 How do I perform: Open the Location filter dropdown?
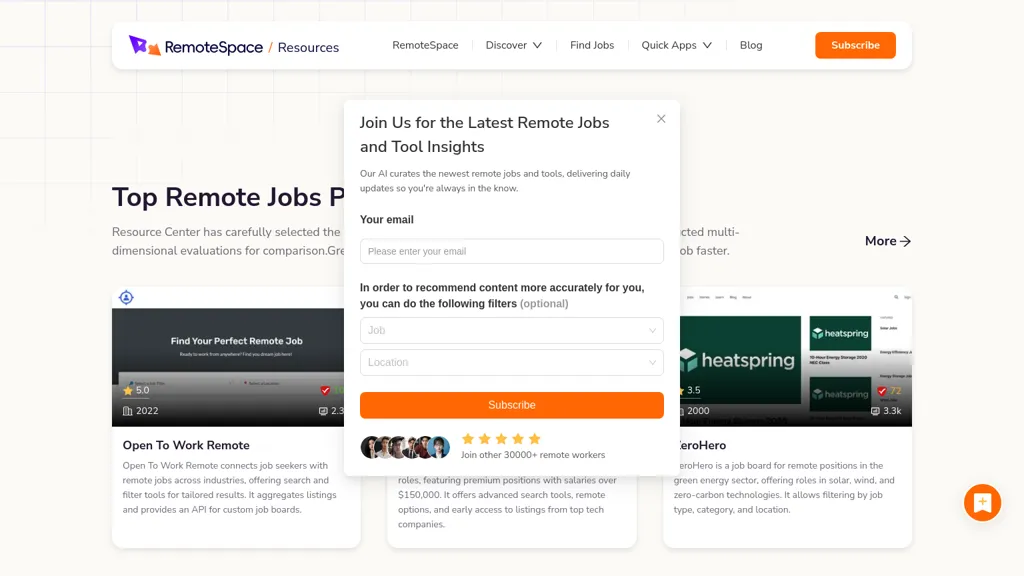click(511, 363)
